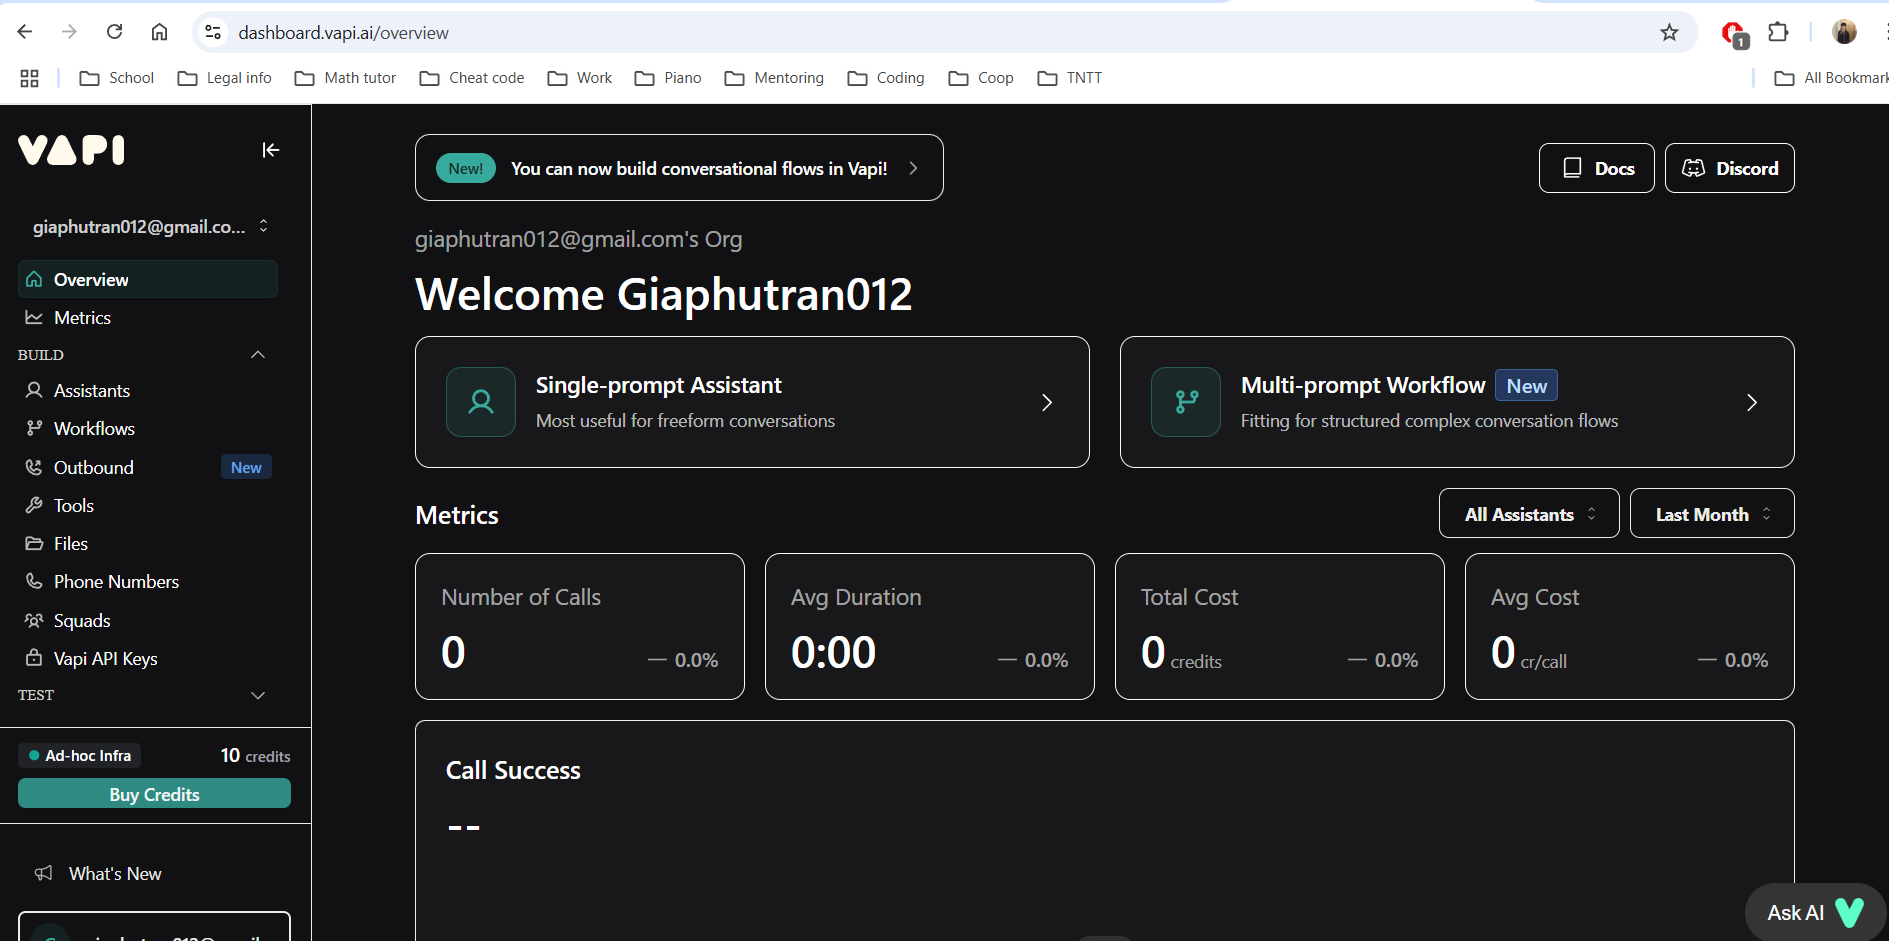Click the Number of Calls metric card
1889x941 pixels.
click(580, 626)
